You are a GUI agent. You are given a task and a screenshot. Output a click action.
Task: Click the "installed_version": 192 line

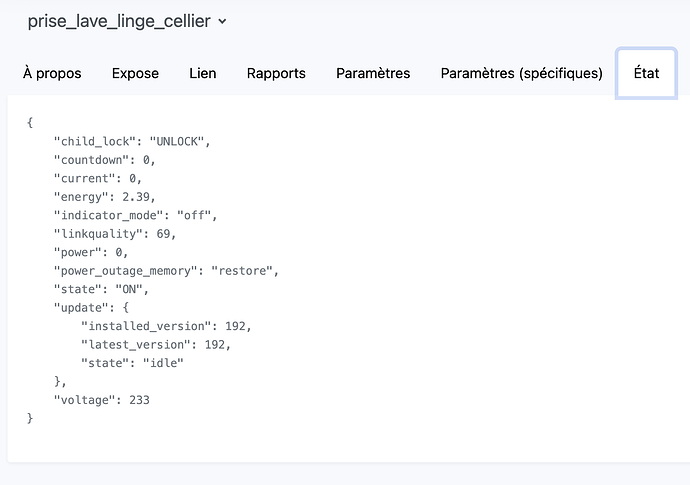point(166,326)
